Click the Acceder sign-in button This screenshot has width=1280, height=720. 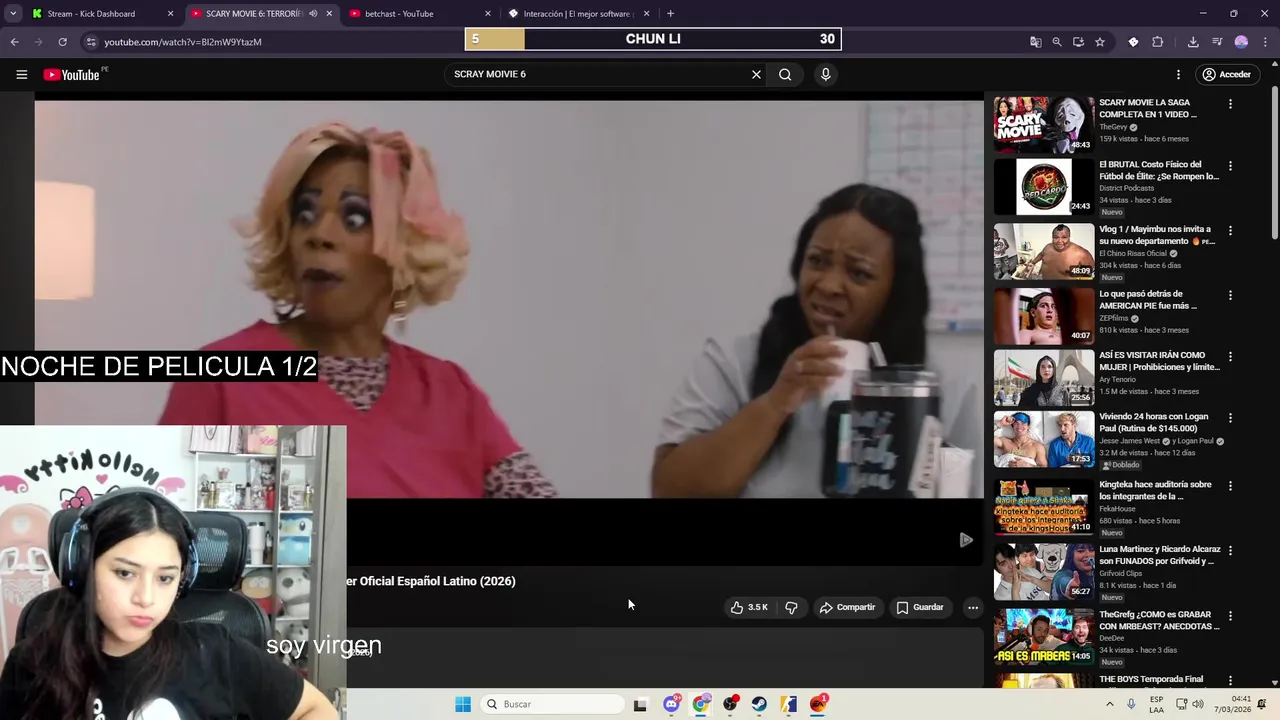click(1226, 74)
